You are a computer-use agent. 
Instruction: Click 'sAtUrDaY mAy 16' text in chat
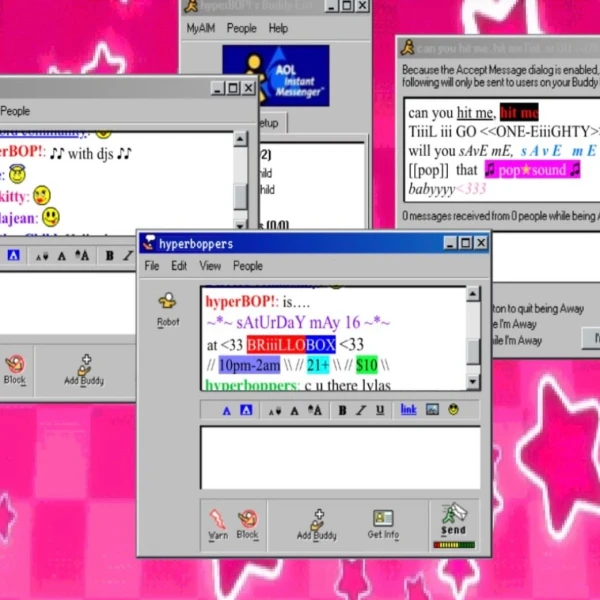(x=298, y=323)
